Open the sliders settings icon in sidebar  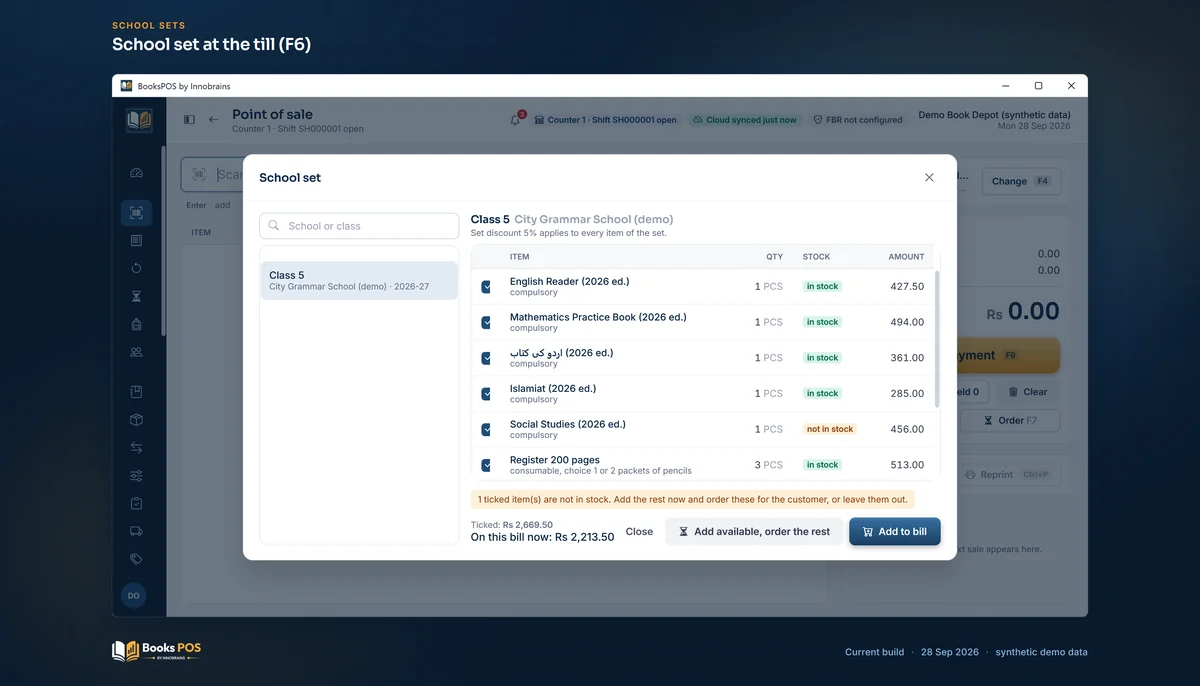click(136, 475)
